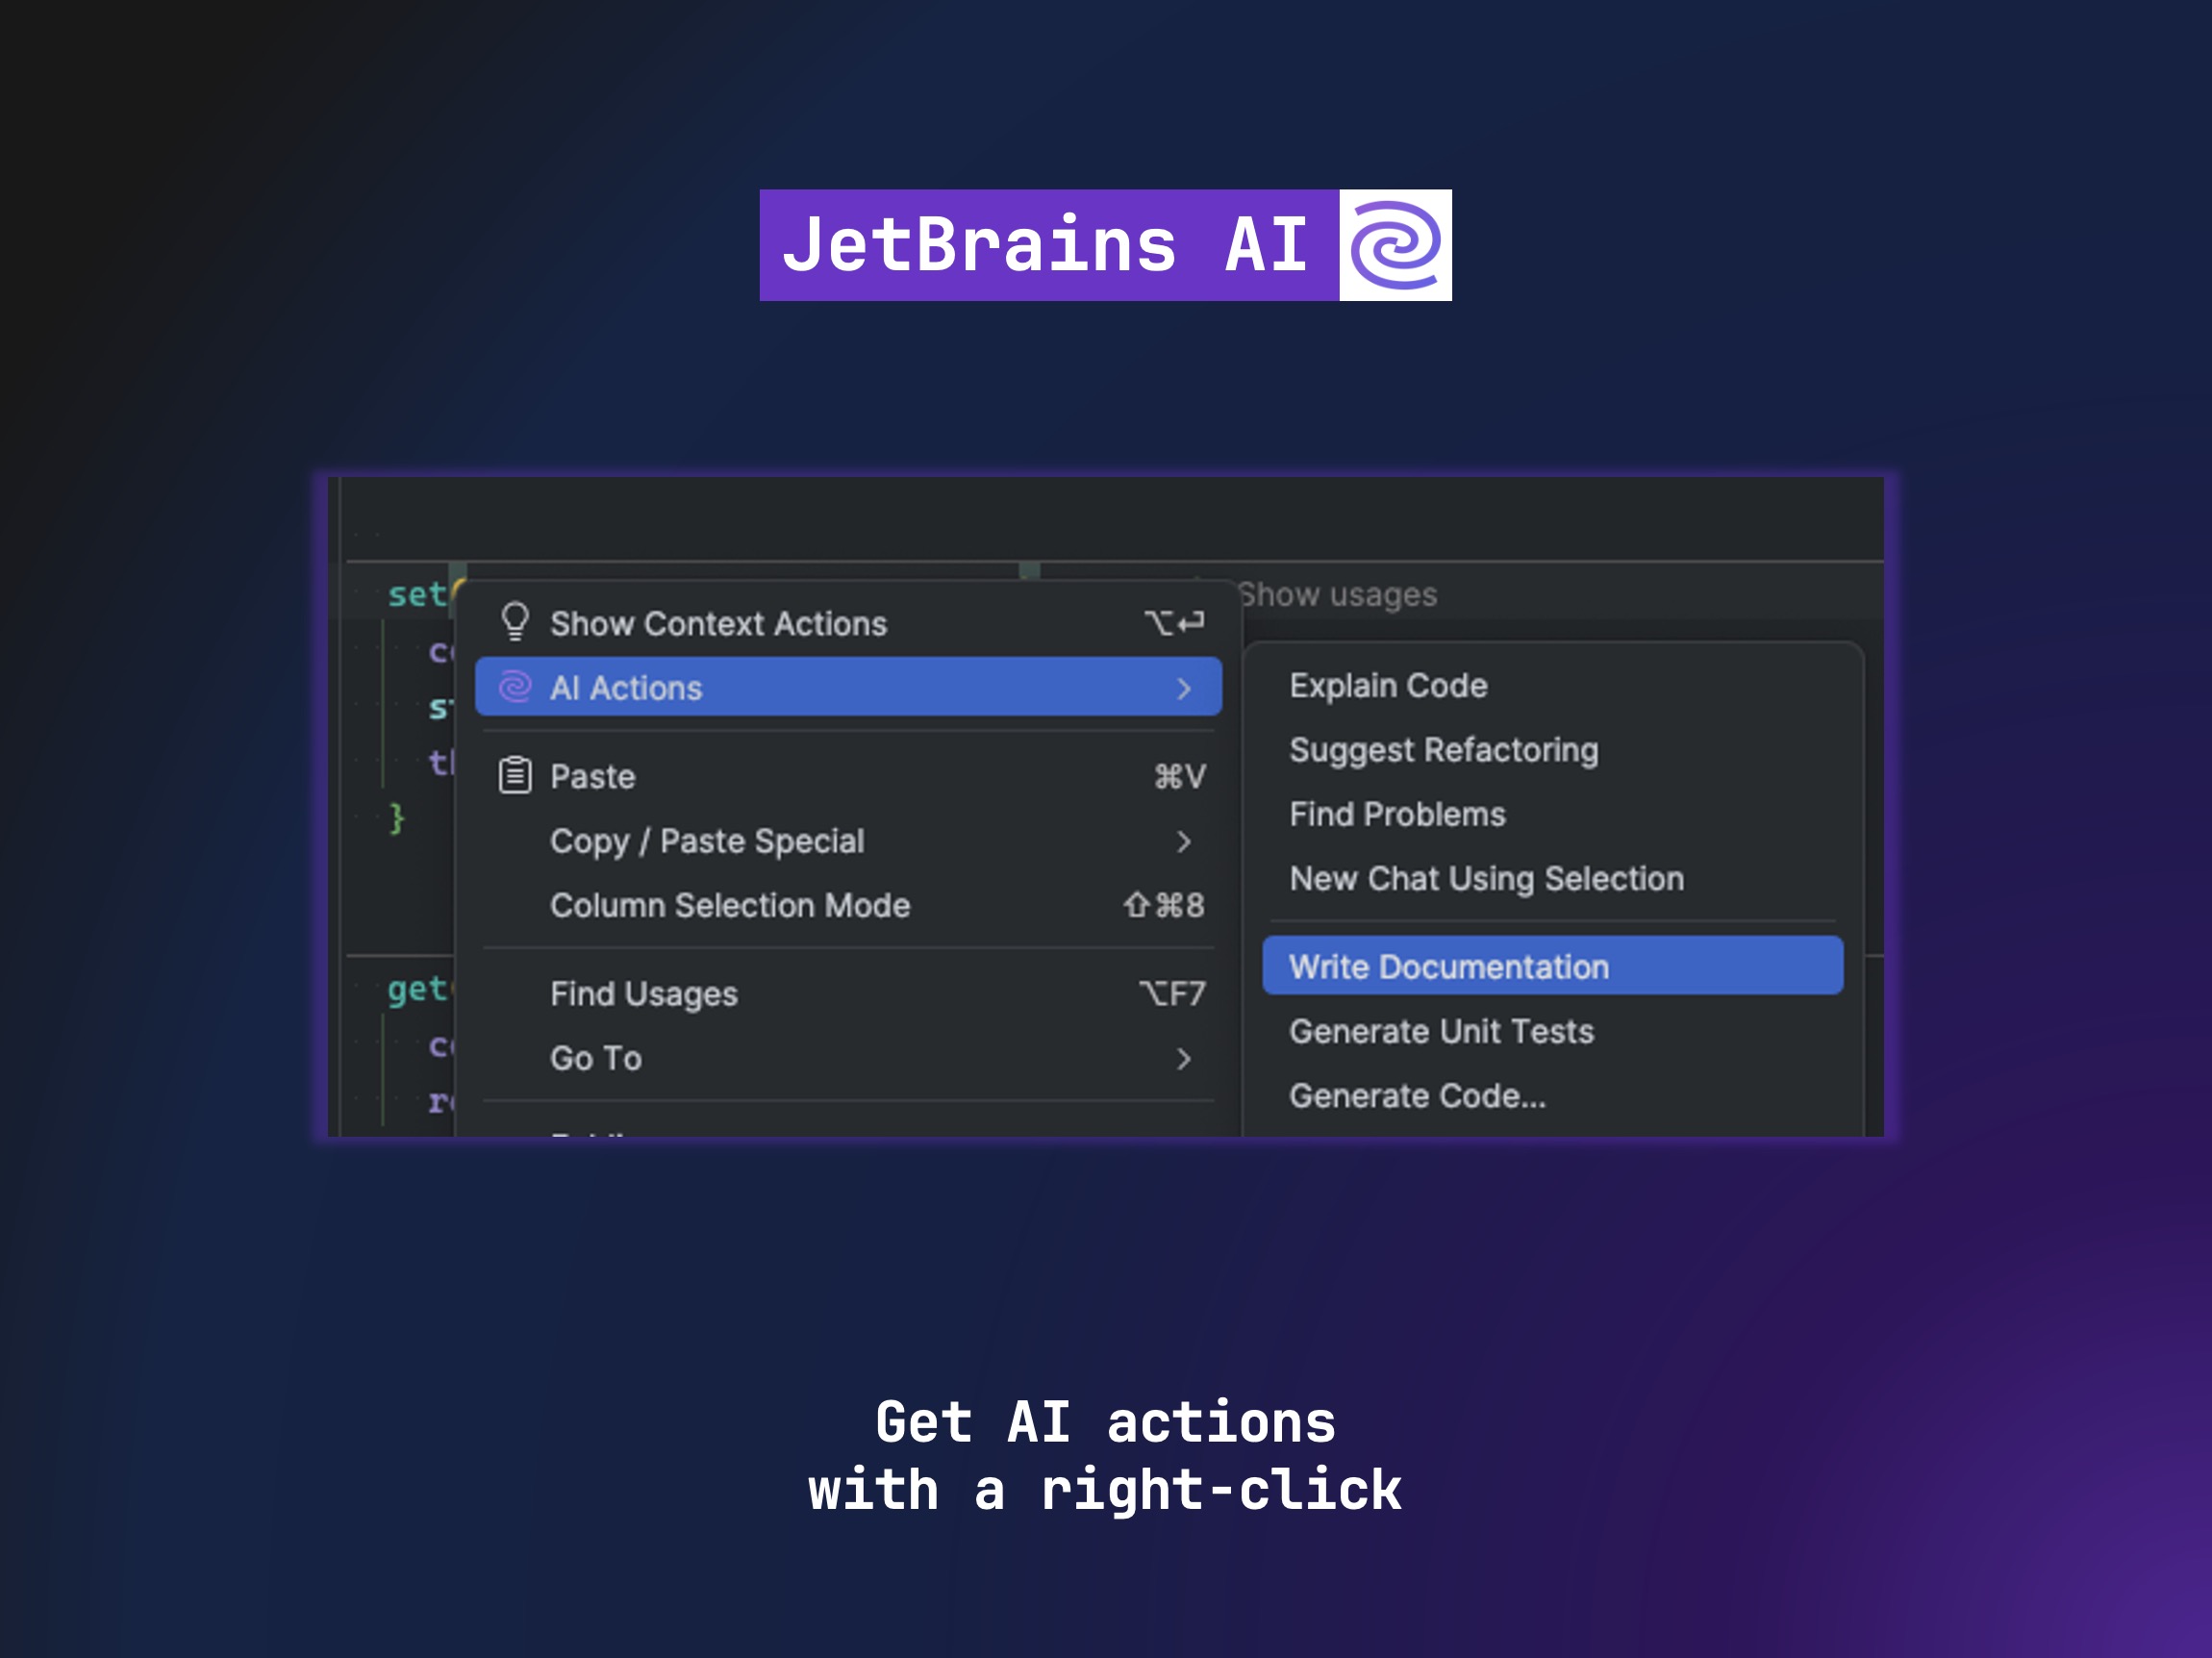Click the Paste clipboard icon

(x=514, y=773)
